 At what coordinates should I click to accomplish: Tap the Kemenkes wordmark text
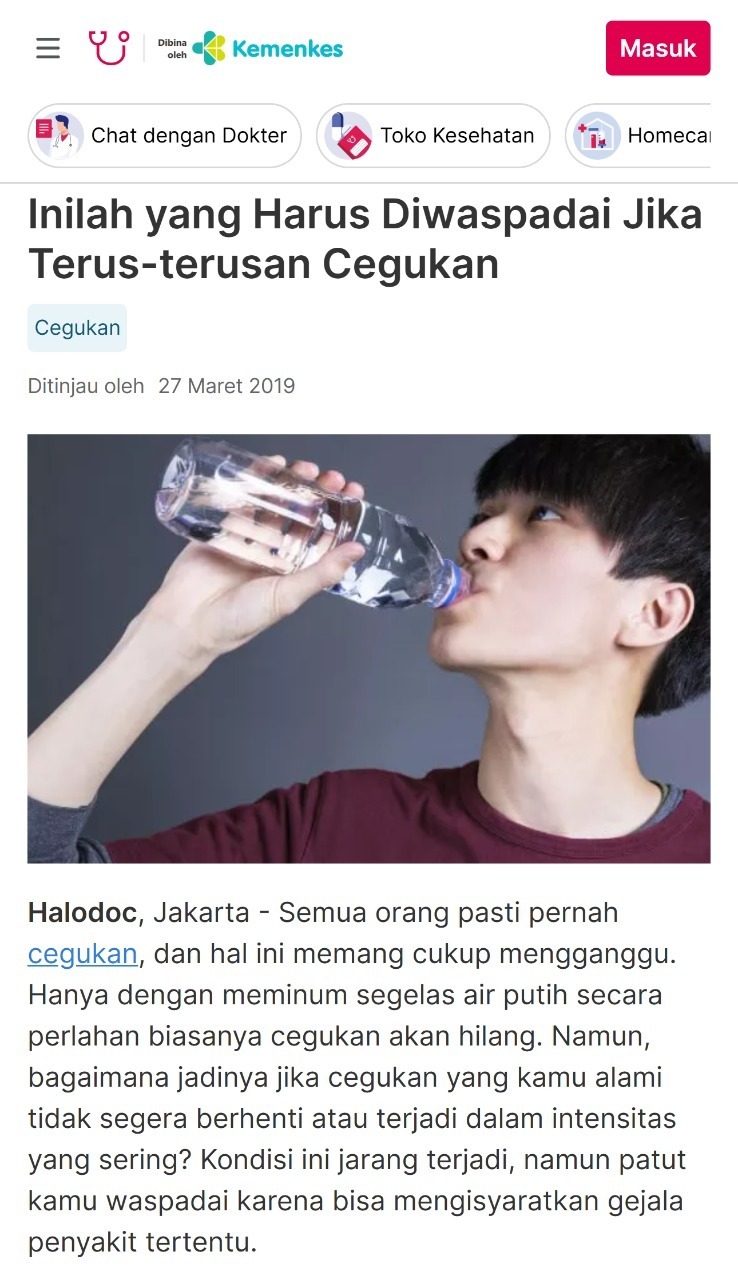(288, 48)
